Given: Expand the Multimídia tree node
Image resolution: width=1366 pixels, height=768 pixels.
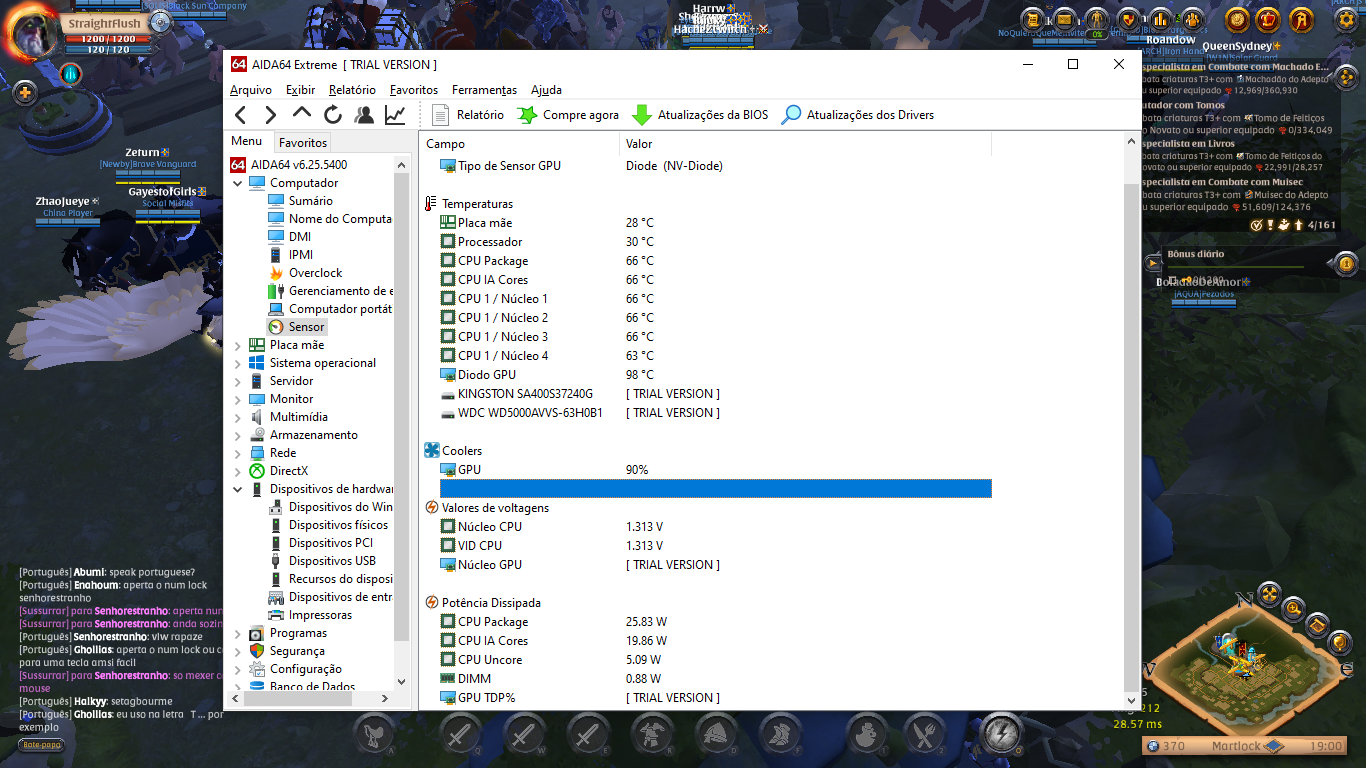Looking at the screenshot, I should click(x=238, y=417).
